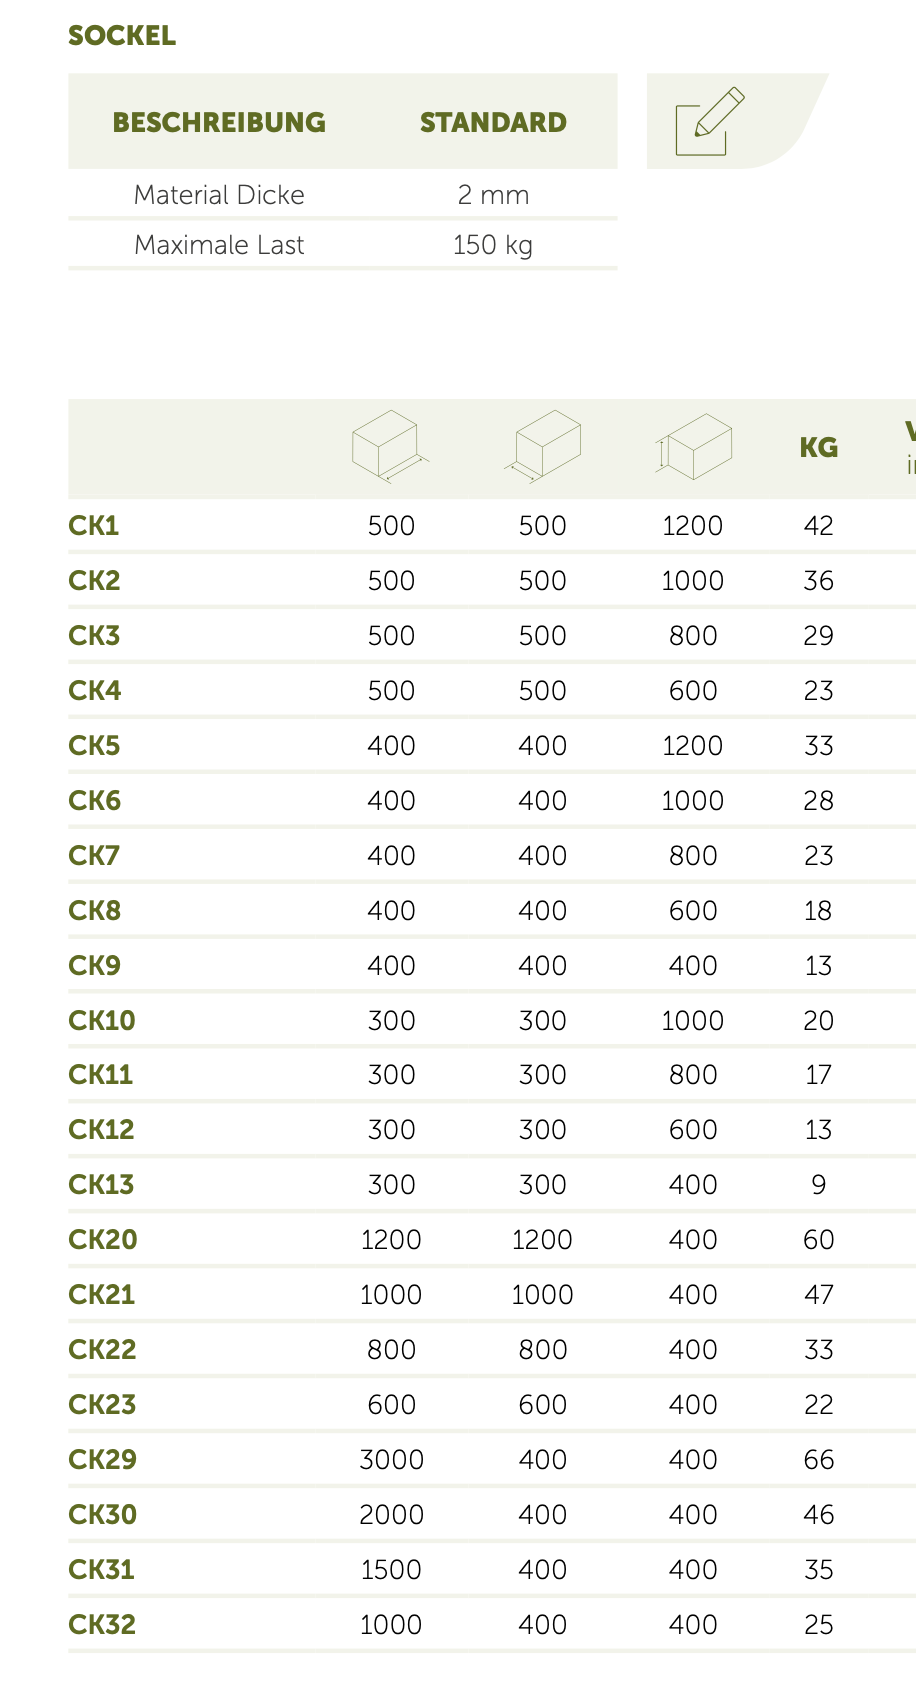Screen dimensions: 916x1686
Task: Click the 150 kg value
Action: [493, 245]
